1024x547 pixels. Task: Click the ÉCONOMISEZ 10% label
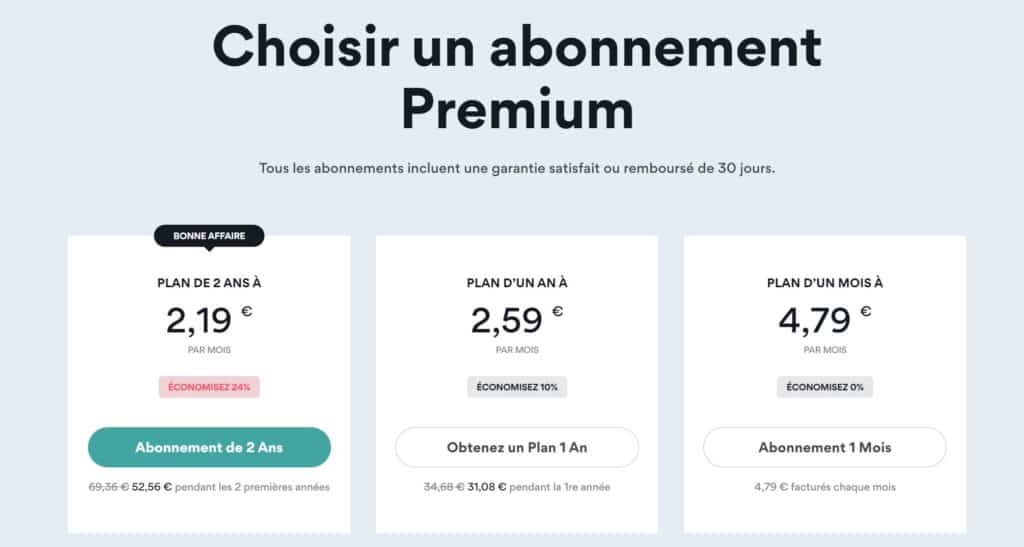[x=517, y=387]
